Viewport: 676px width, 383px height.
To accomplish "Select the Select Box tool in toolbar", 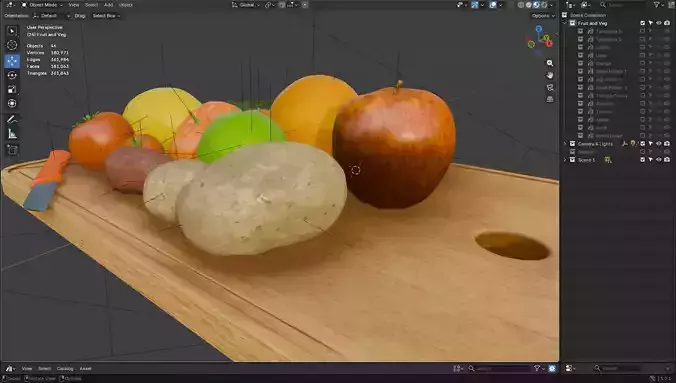I will 12,31.
